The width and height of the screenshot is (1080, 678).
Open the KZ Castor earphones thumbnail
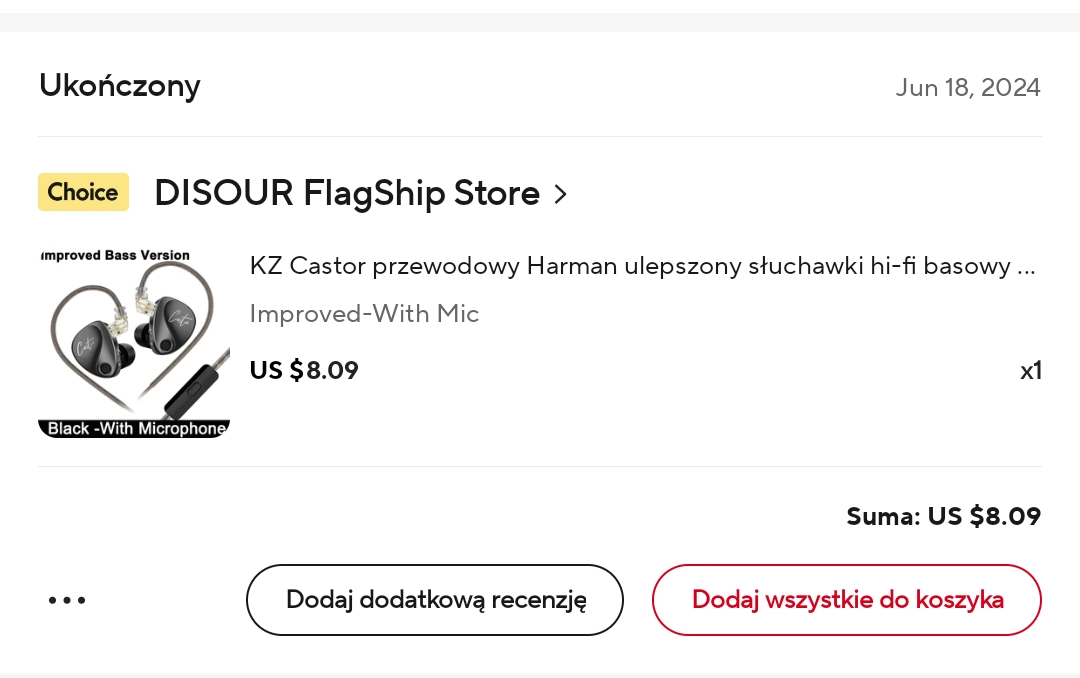click(x=134, y=342)
